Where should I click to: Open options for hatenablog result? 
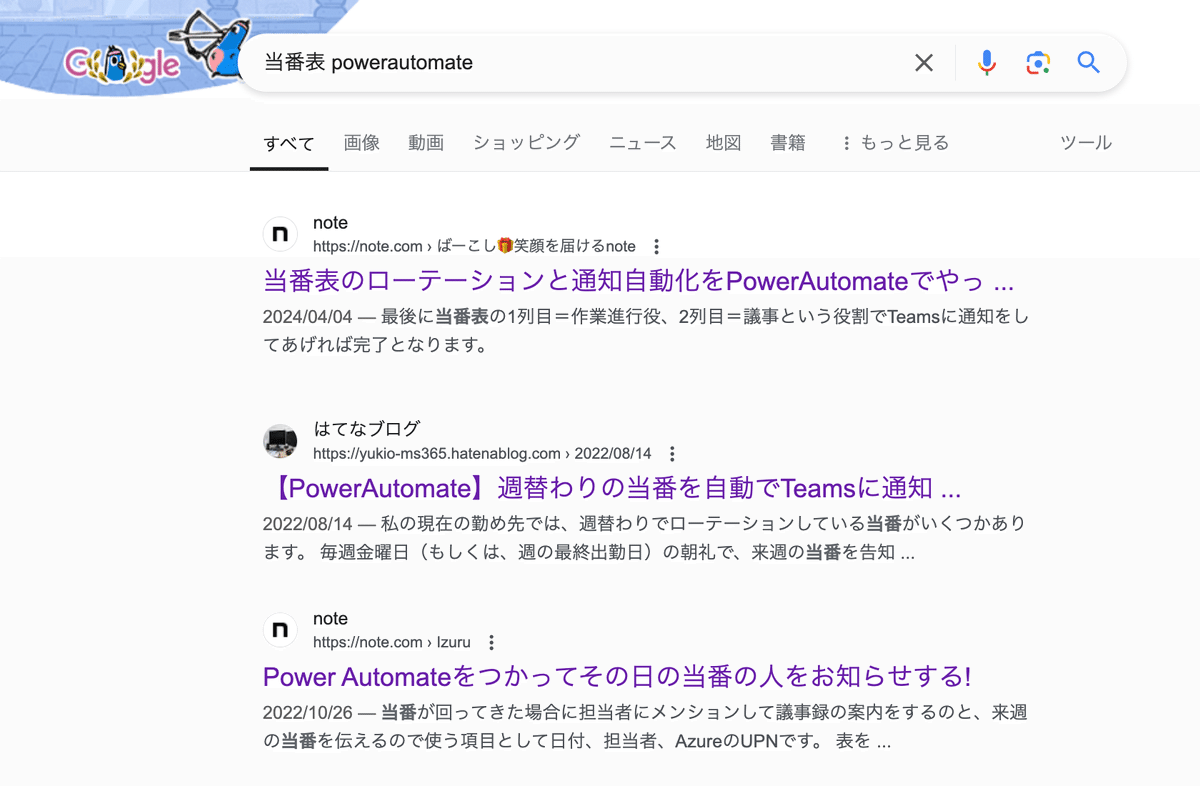coord(672,454)
